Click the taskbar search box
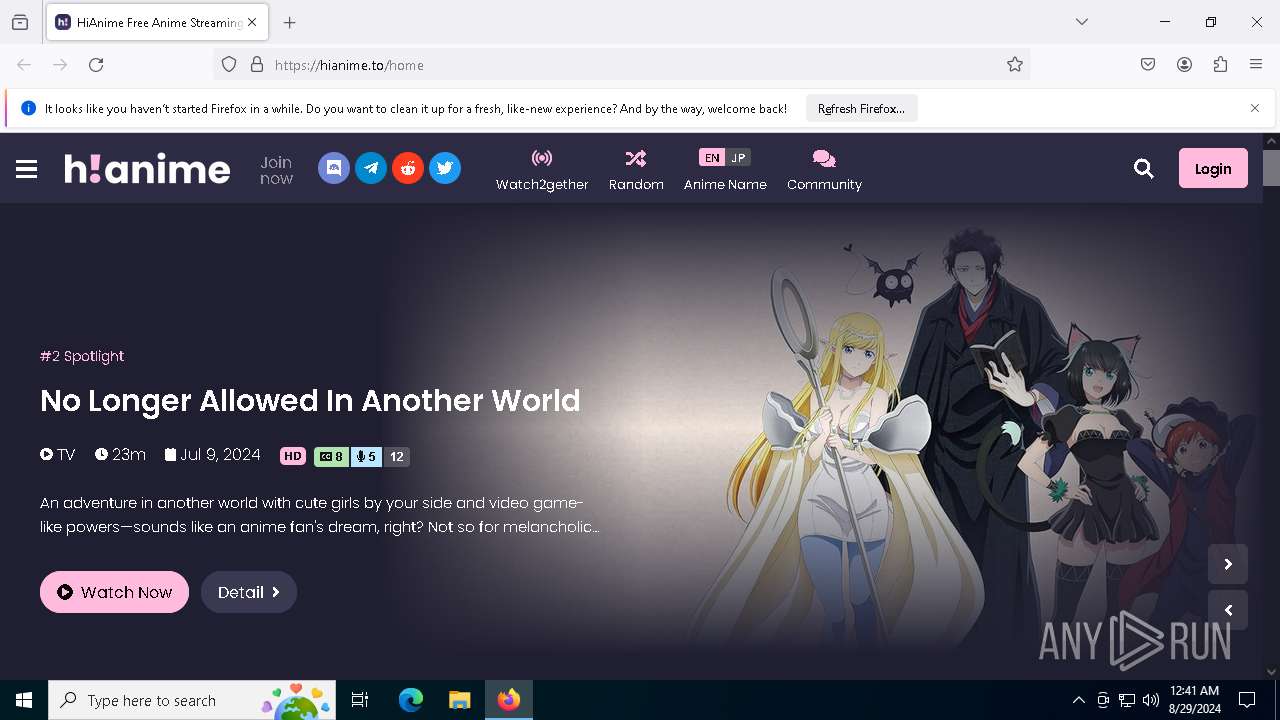1280x720 pixels. (x=194, y=700)
